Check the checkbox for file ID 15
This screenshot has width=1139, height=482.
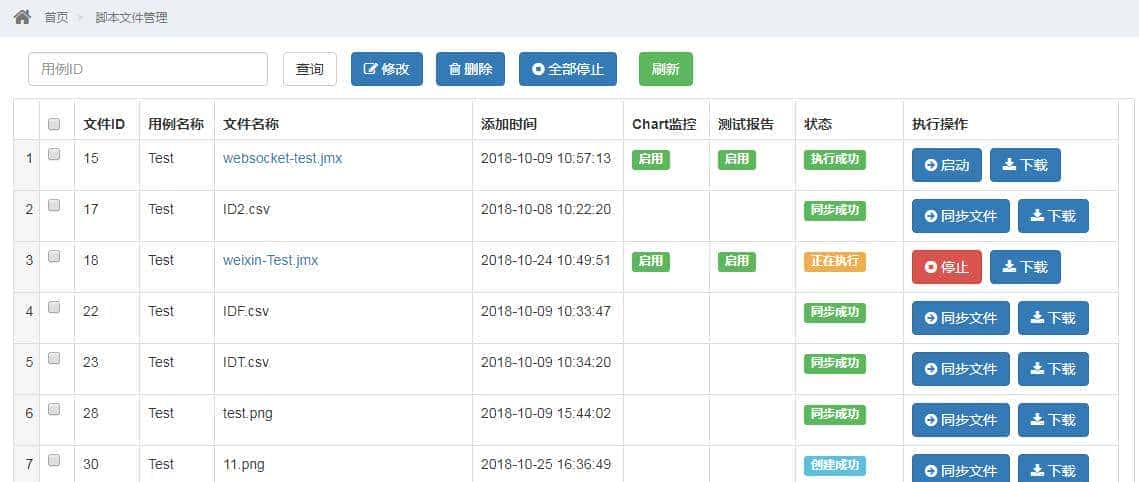point(54,154)
